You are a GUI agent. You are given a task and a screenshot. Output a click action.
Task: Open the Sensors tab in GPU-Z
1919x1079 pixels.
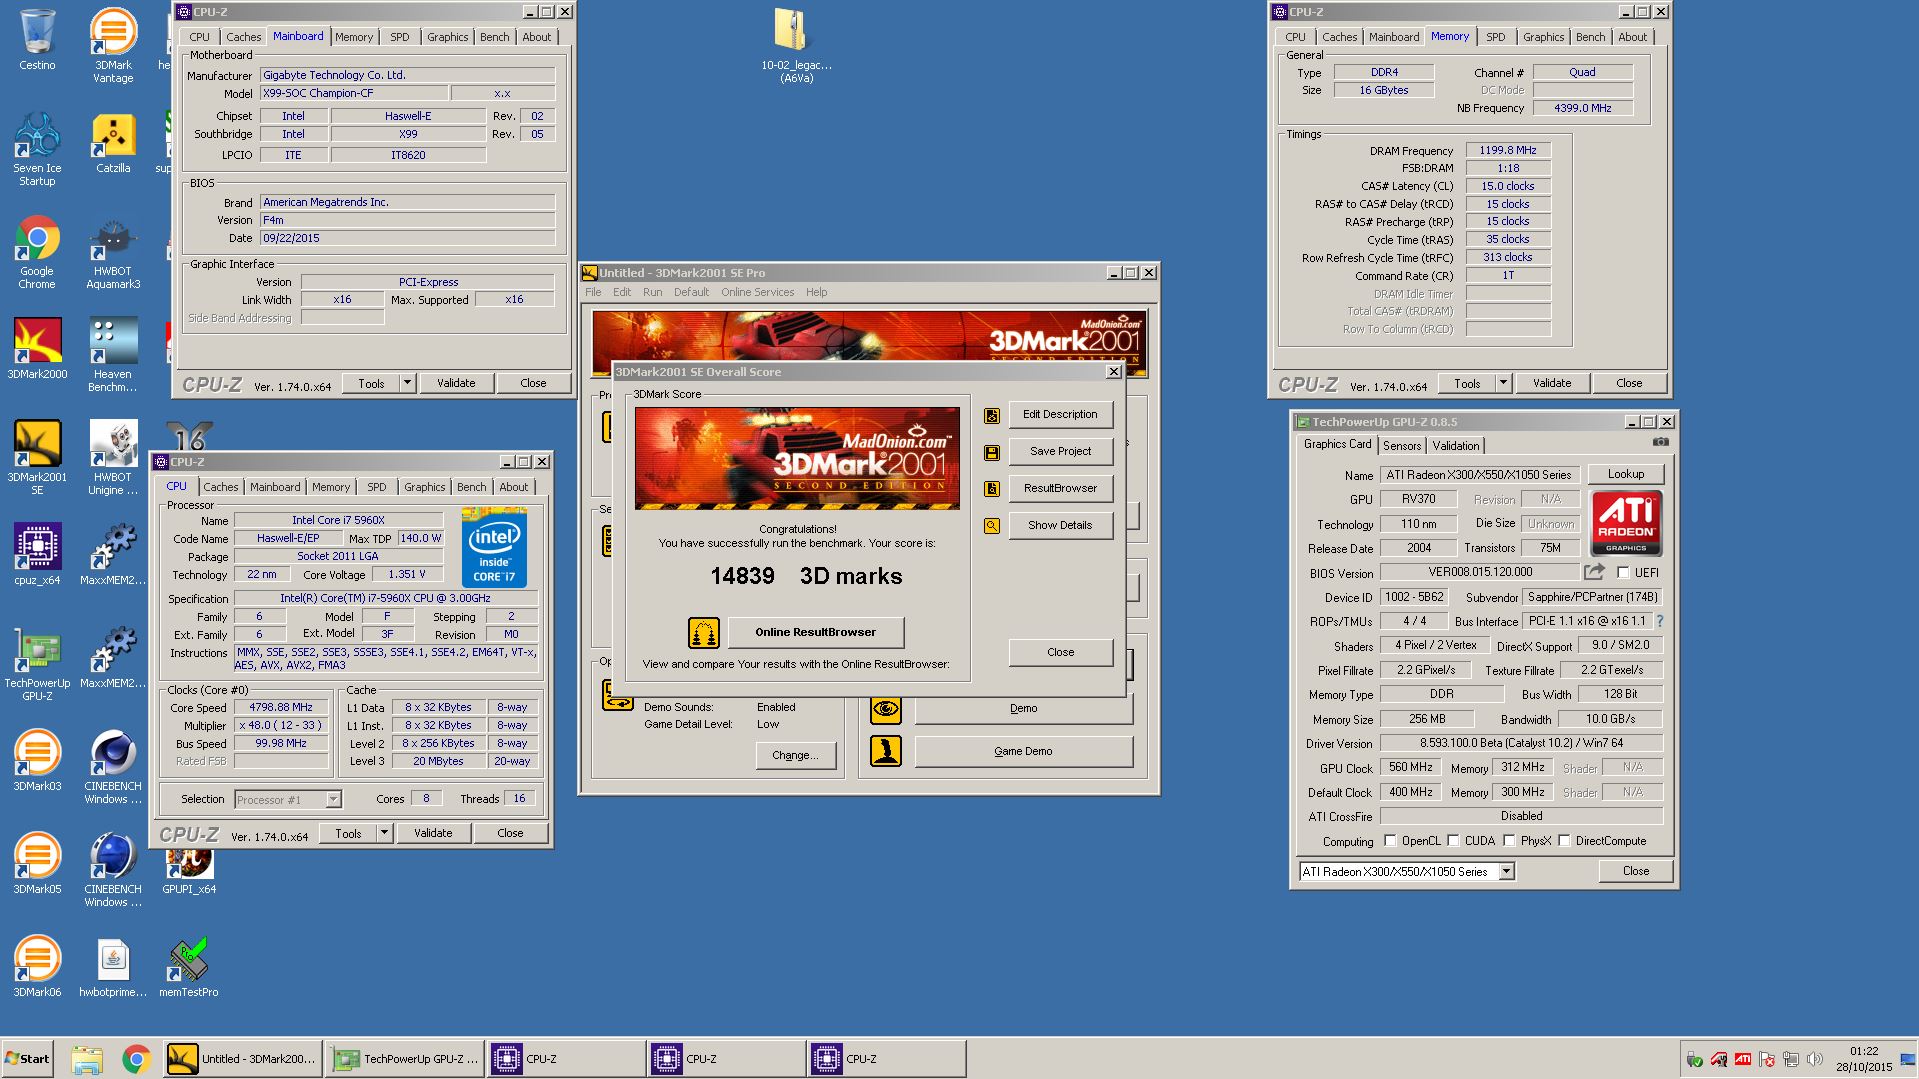[x=1402, y=446]
